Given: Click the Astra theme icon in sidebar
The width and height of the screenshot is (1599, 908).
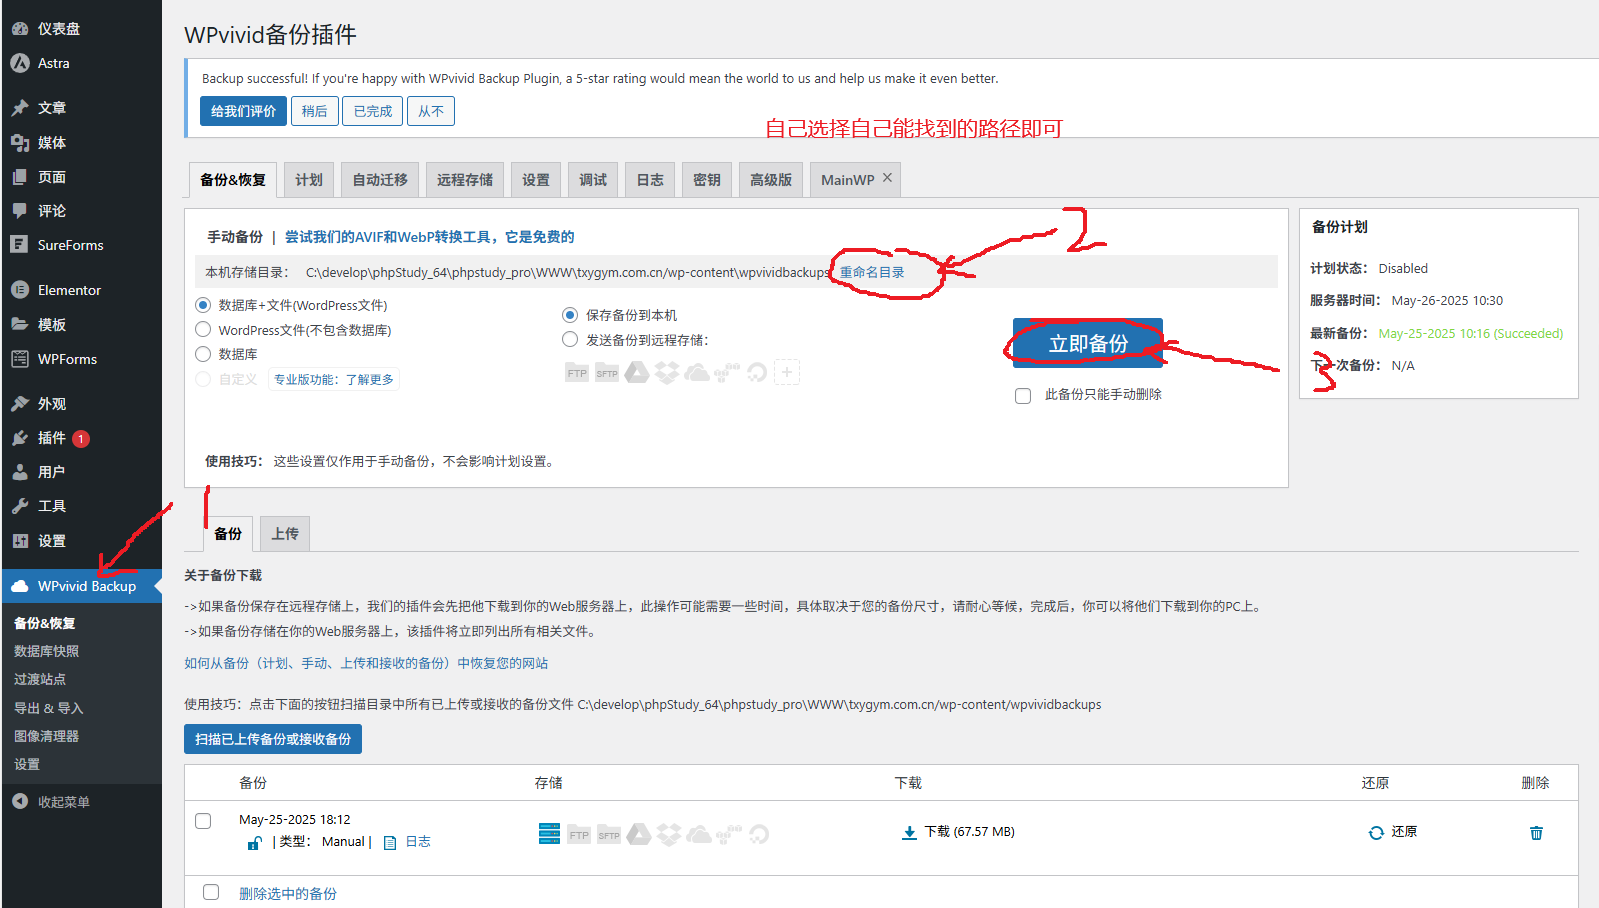Looking at the screenshot, I should [20, 63].
